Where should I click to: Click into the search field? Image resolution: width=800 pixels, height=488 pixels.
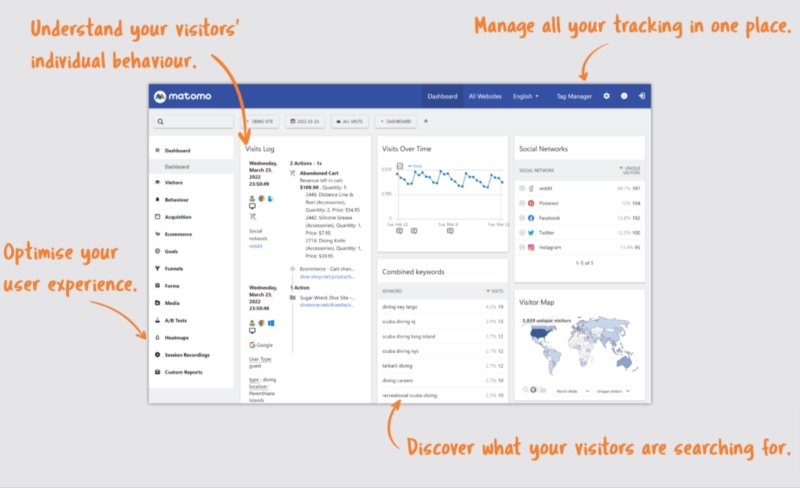pos(193,121)
